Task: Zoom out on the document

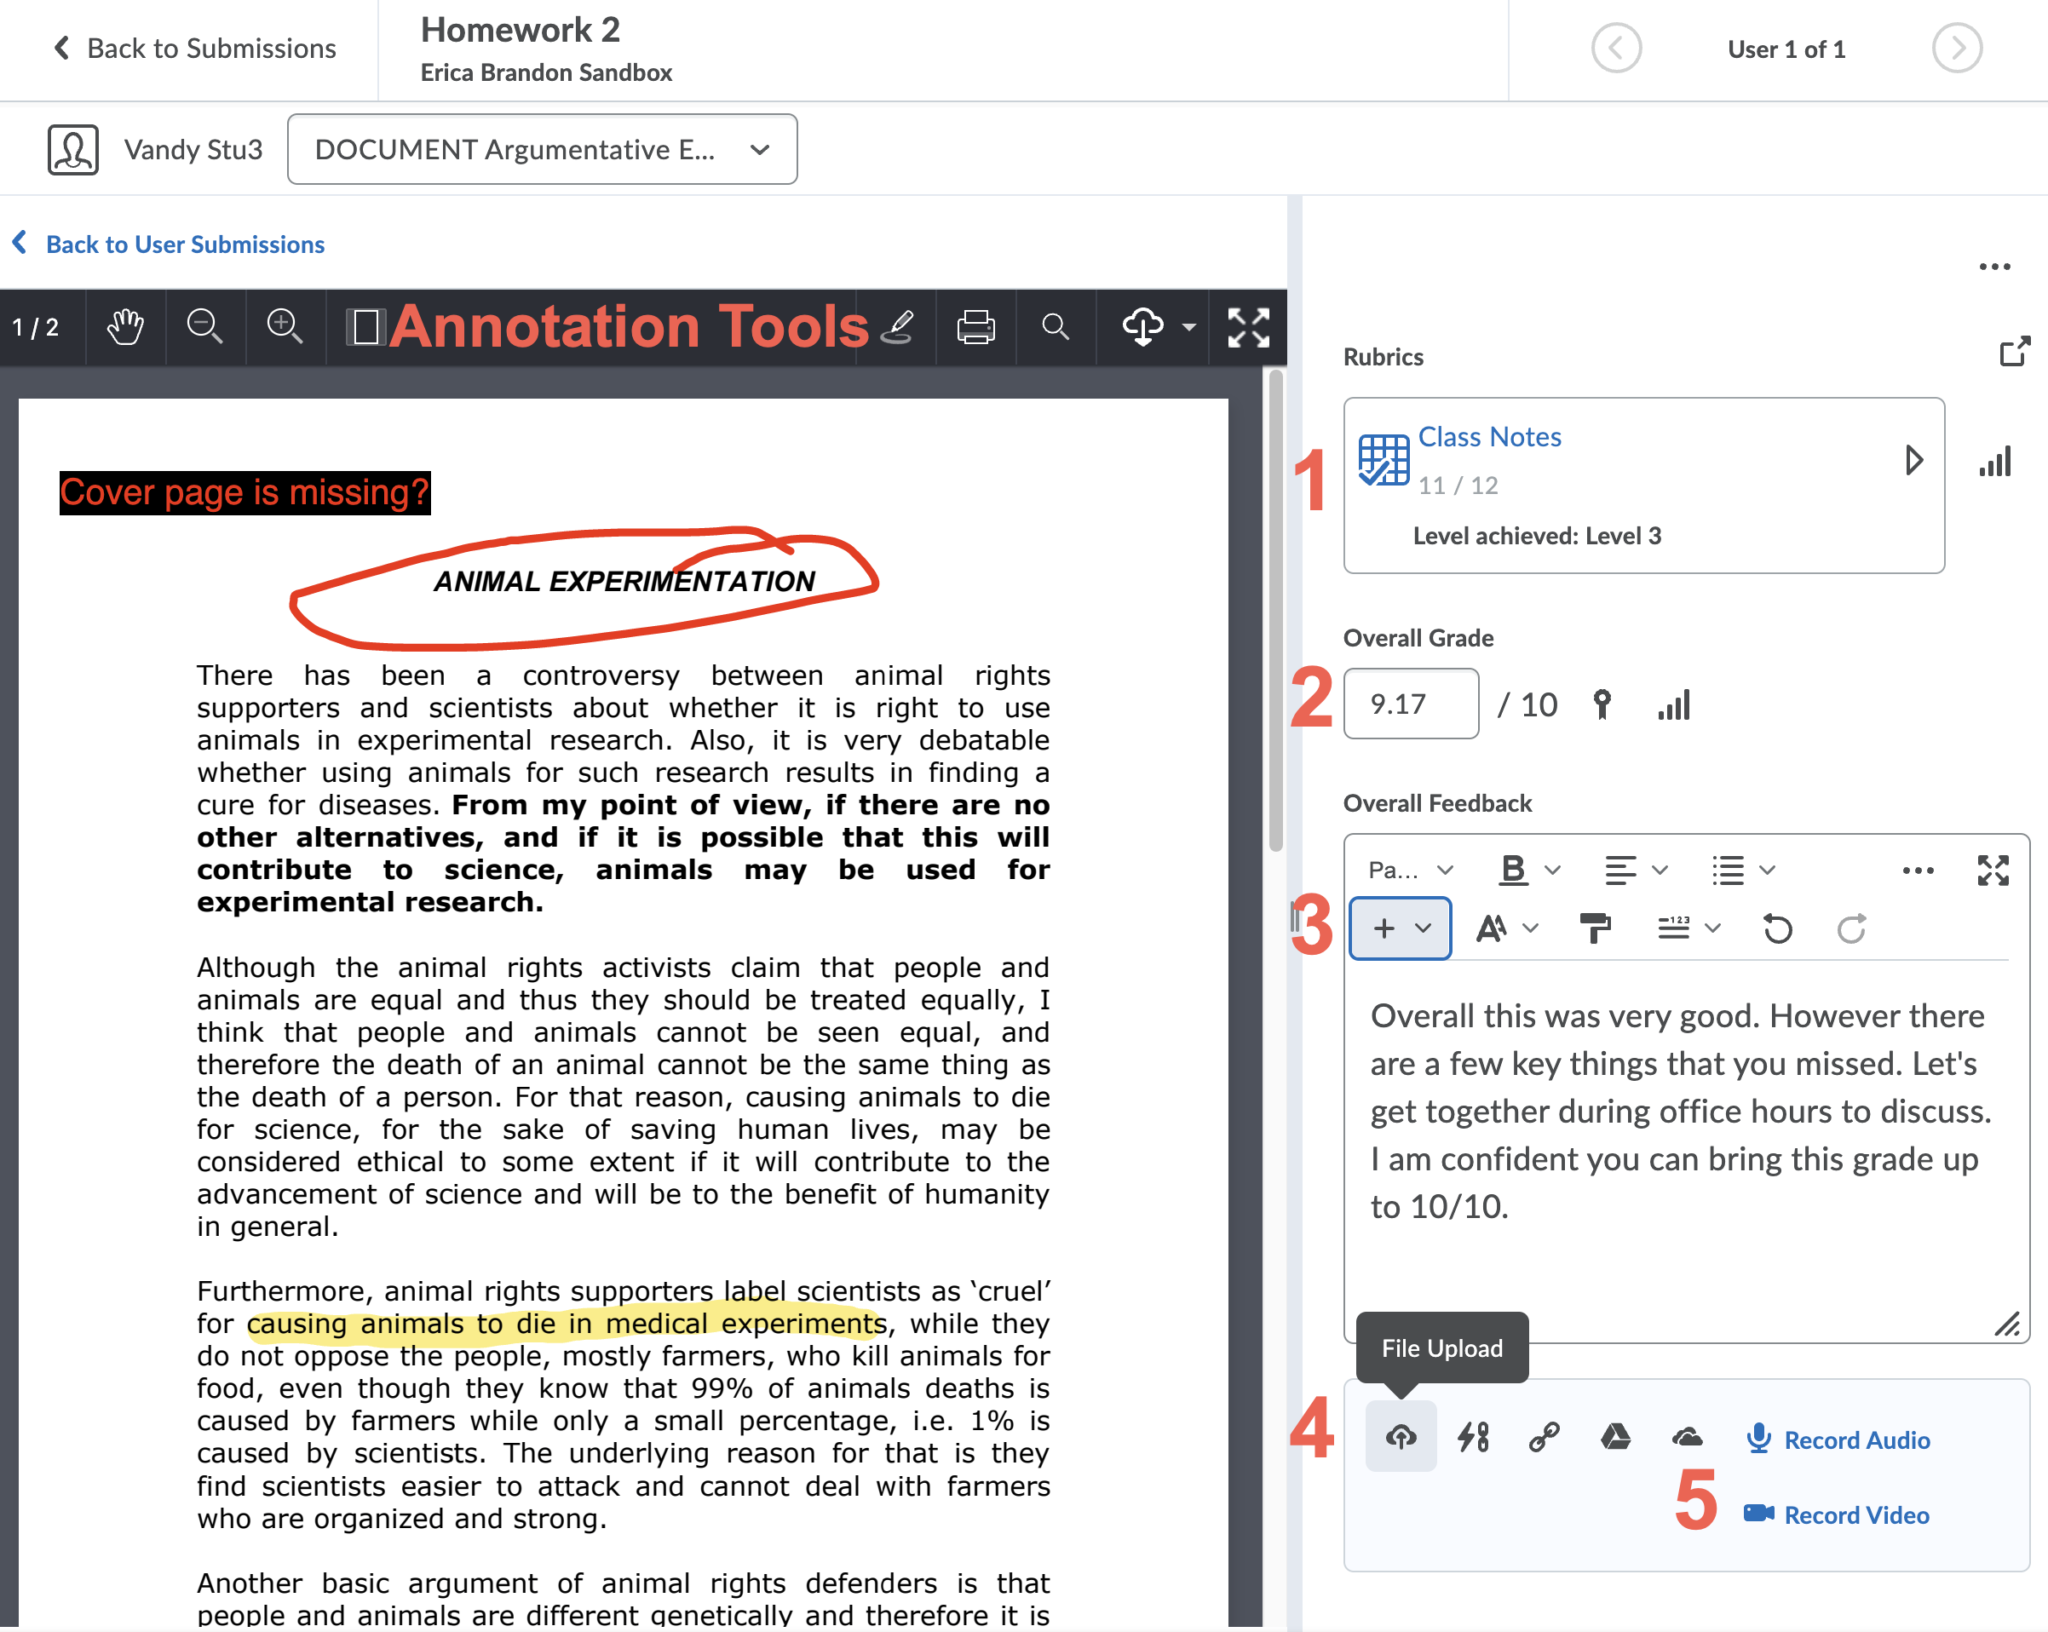Action: point(204,327)
